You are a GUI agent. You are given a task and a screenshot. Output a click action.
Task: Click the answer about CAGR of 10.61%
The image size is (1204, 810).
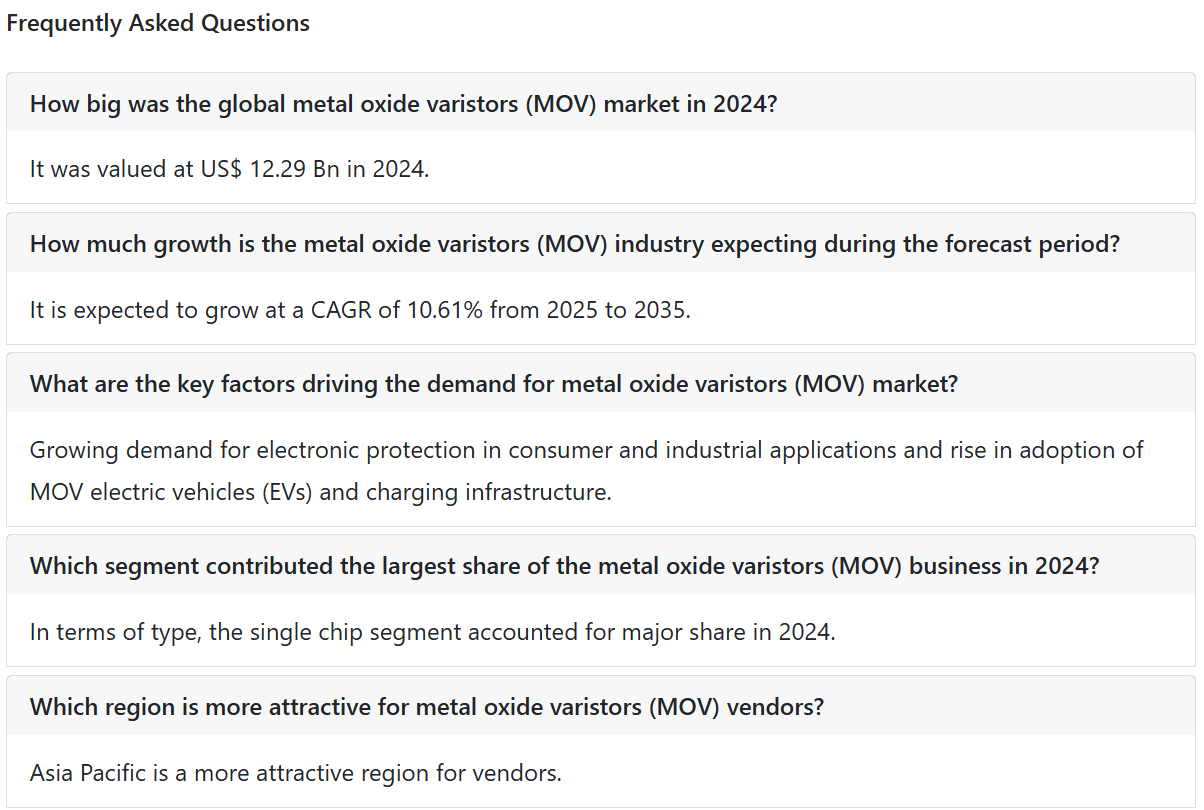(x=360, y=310)
